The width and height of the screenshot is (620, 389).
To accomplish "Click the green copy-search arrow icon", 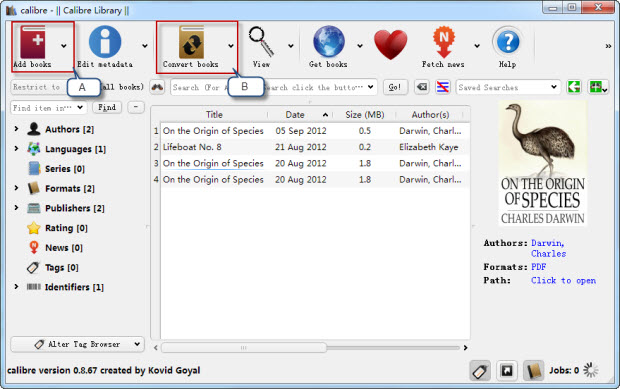I will [x=574, y=87].
